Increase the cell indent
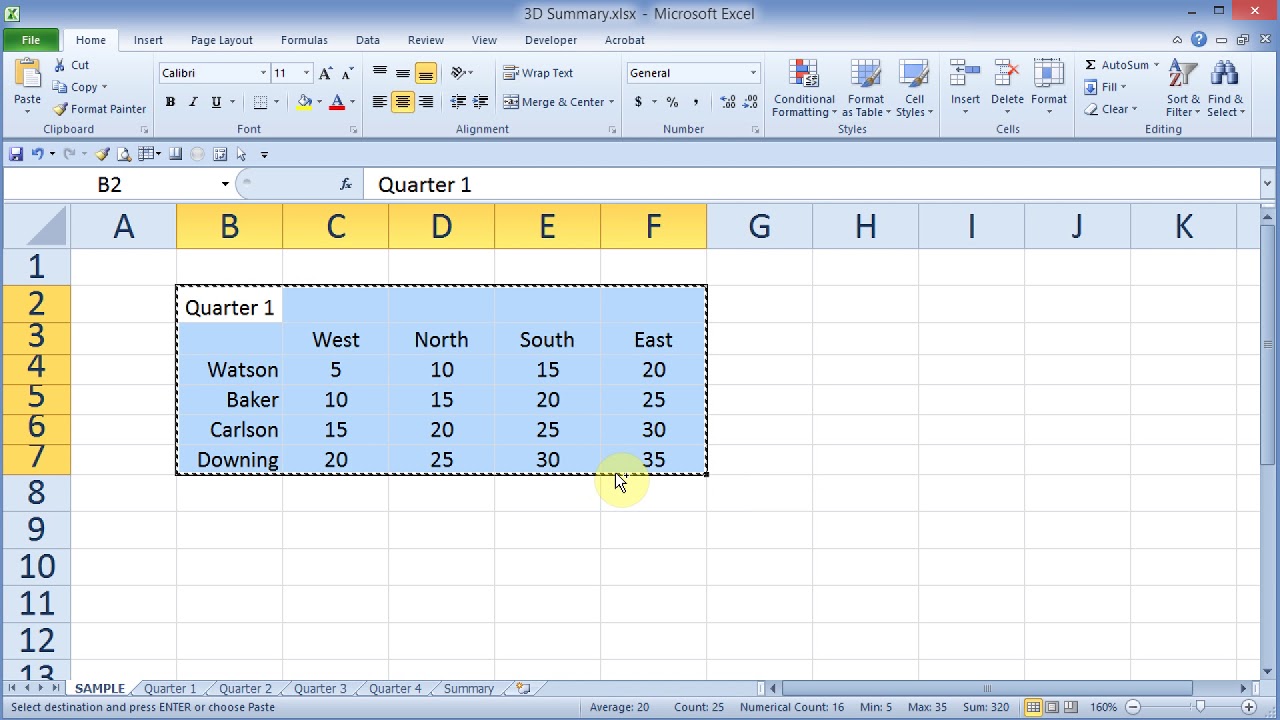The image size is (1280, 720). click(x=481, y=102)
